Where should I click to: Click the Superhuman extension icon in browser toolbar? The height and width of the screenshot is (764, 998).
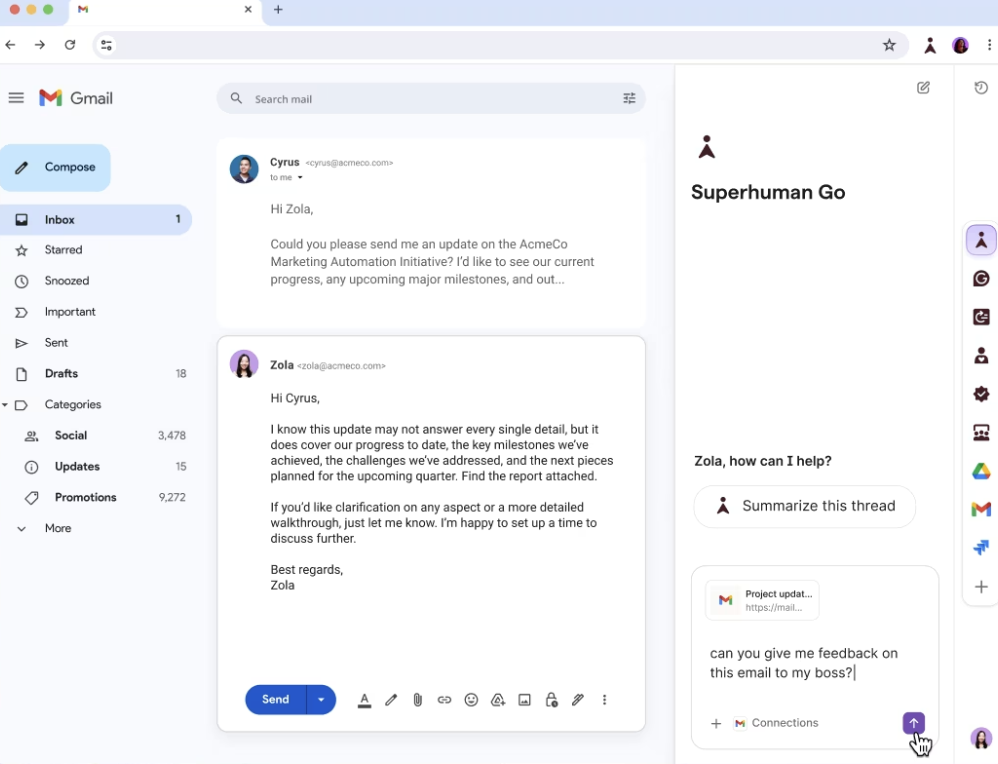click(x=930, y=45)
